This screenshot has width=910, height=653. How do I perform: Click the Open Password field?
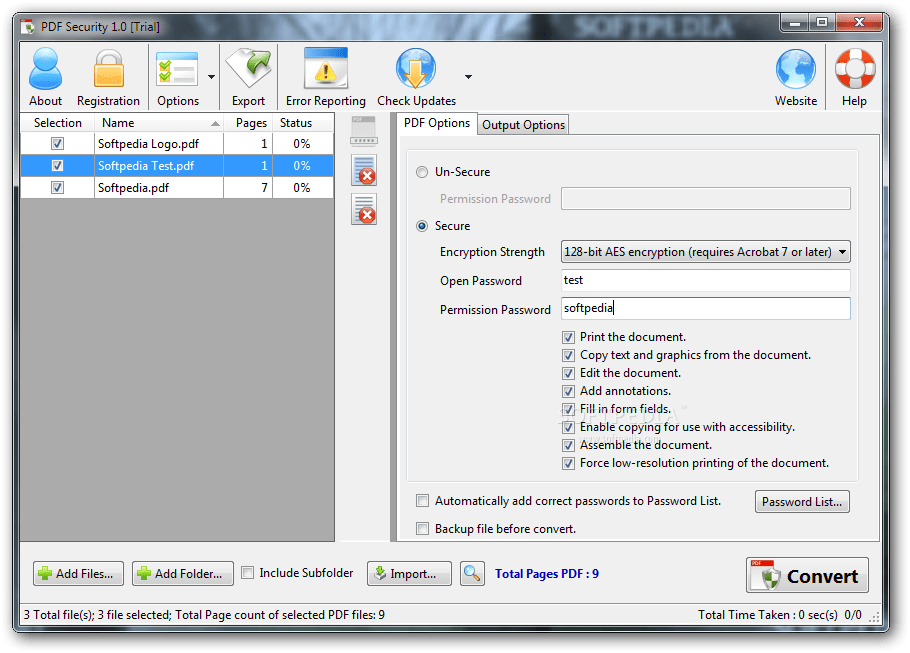pyautogui.click(x=706, y=280)
